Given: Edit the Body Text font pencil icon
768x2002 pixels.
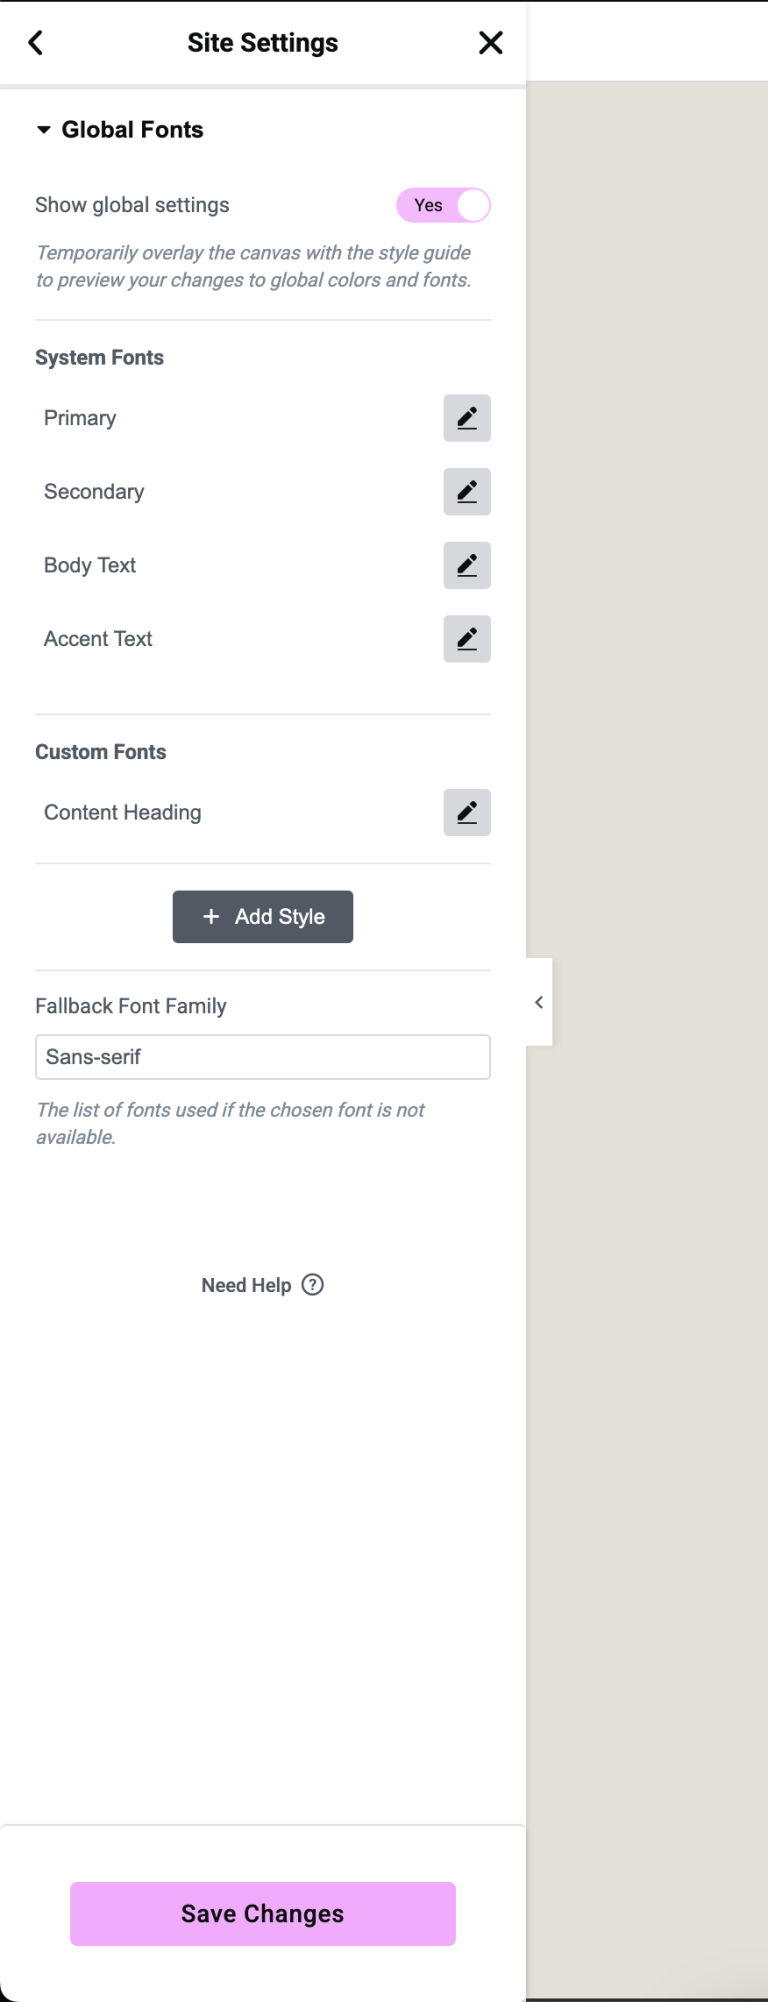Looking at the screenshot, I should pos(466,565).
